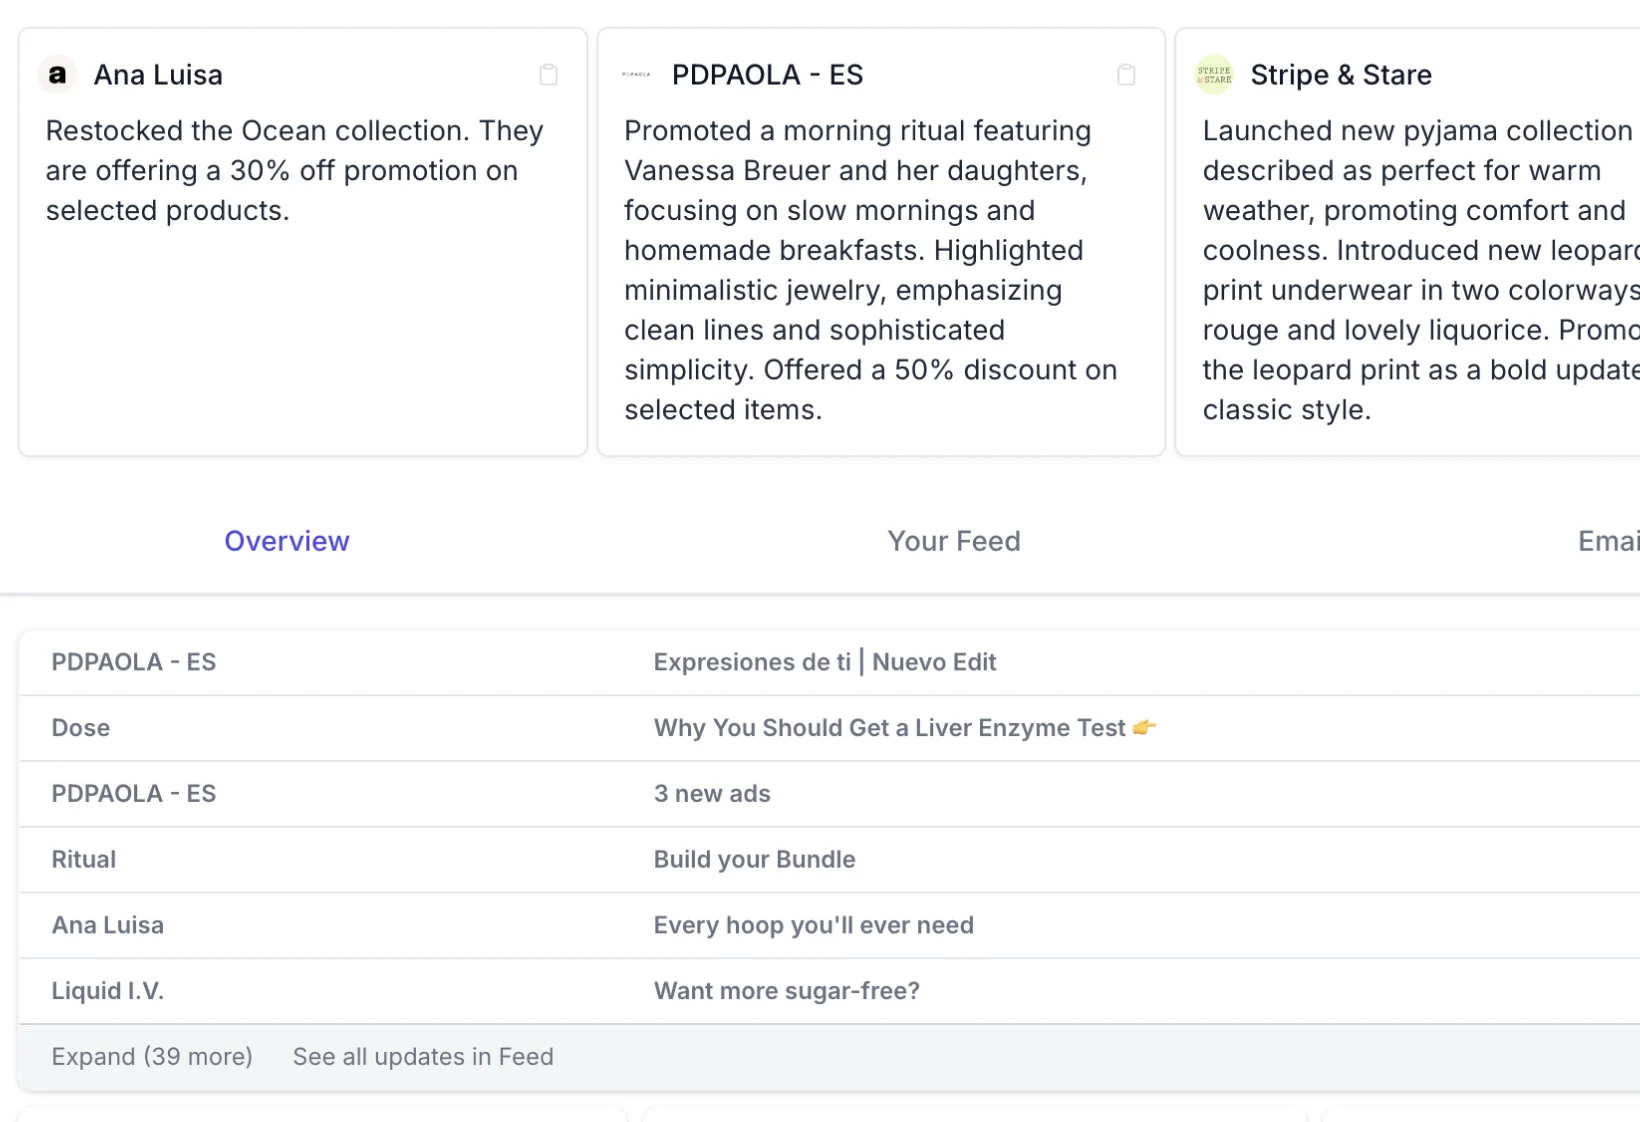Open Ritual's 'Build your Bundle' update

tap(755, 860)
